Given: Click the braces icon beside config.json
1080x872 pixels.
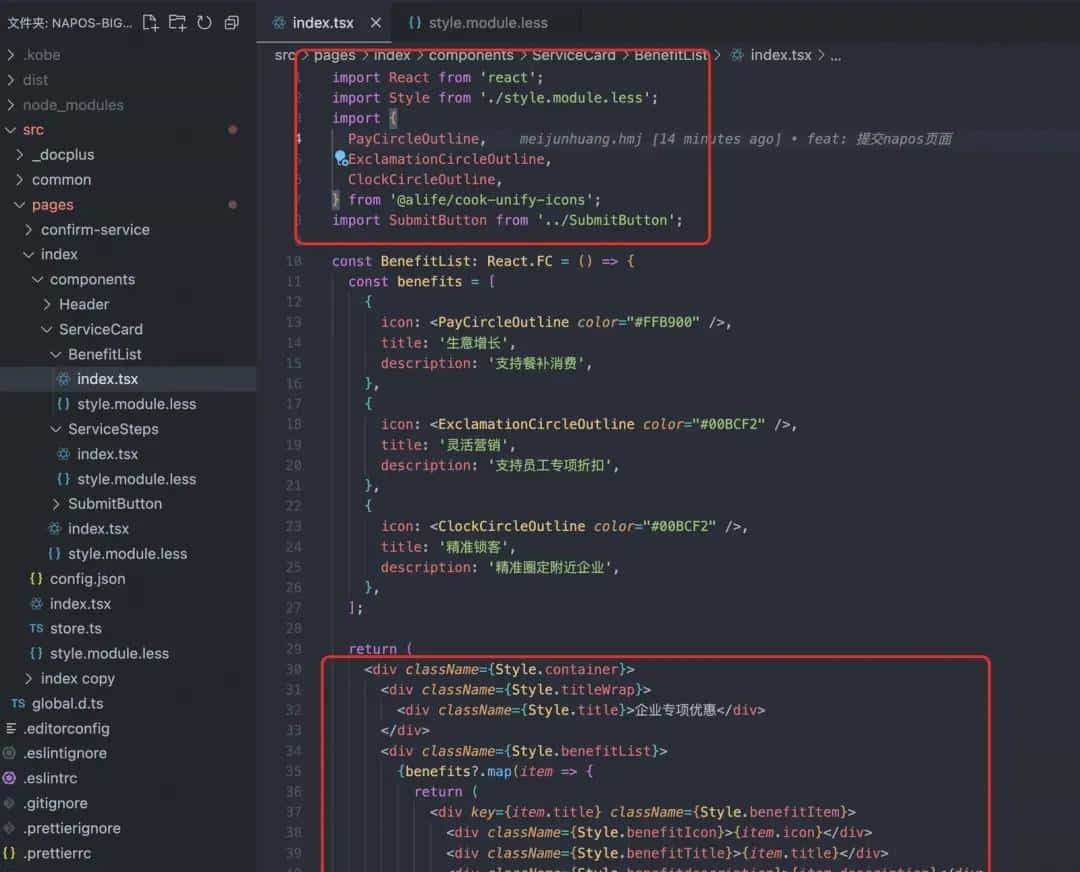Looking at the screenshot, I should pyautogui.click(x=36, y=579).
